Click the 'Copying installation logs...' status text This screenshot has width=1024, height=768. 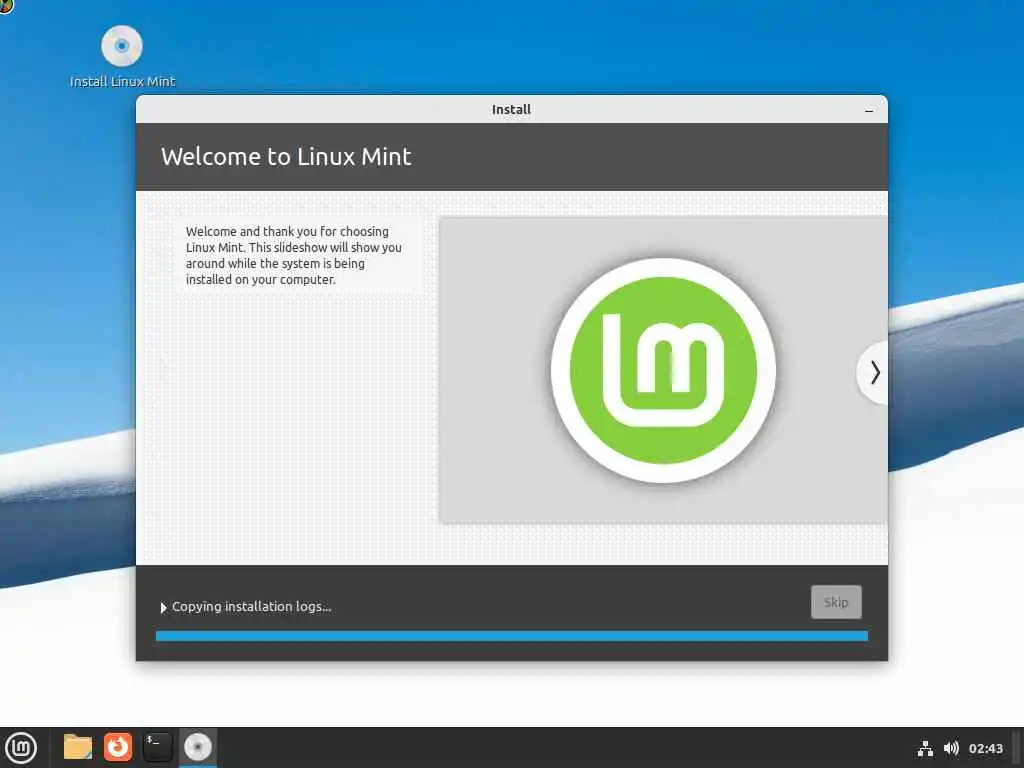click(251, 607)
